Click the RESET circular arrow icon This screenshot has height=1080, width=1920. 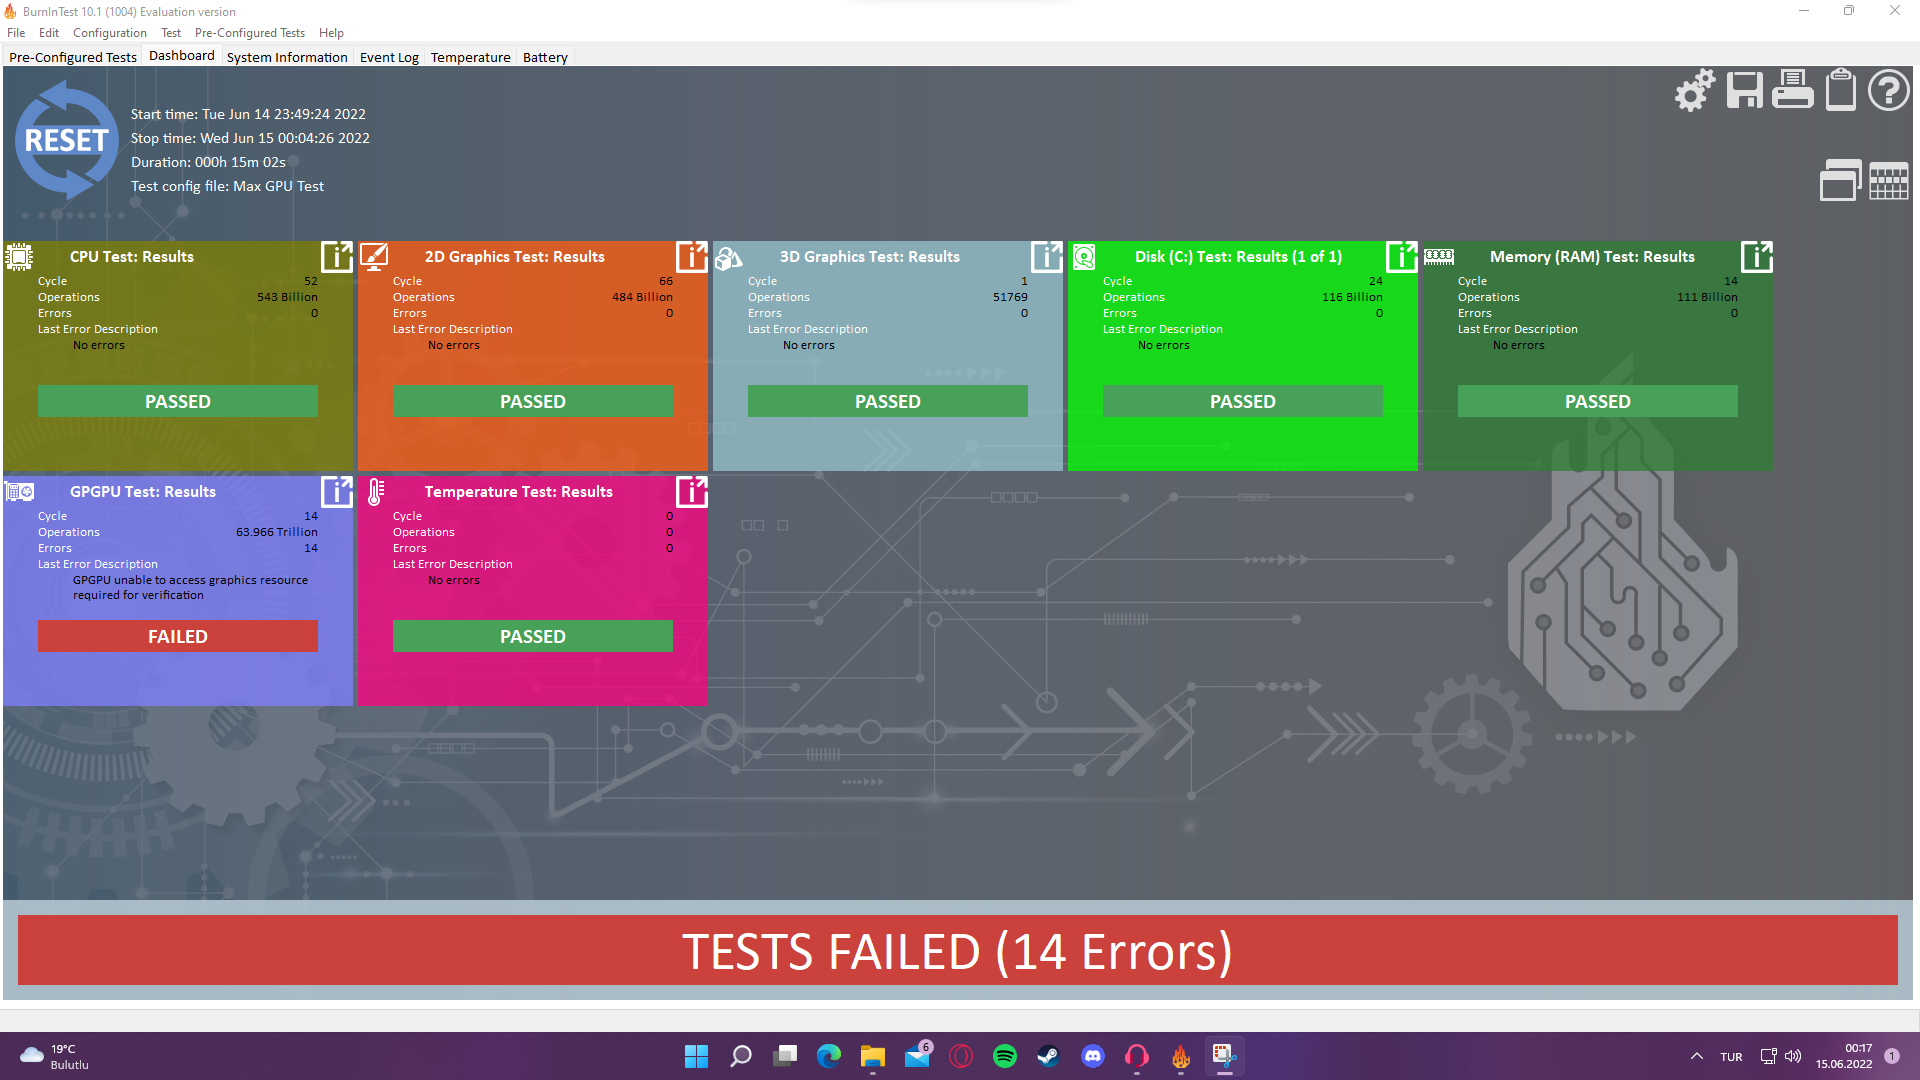pyautogui.click(x=66, y=141)
